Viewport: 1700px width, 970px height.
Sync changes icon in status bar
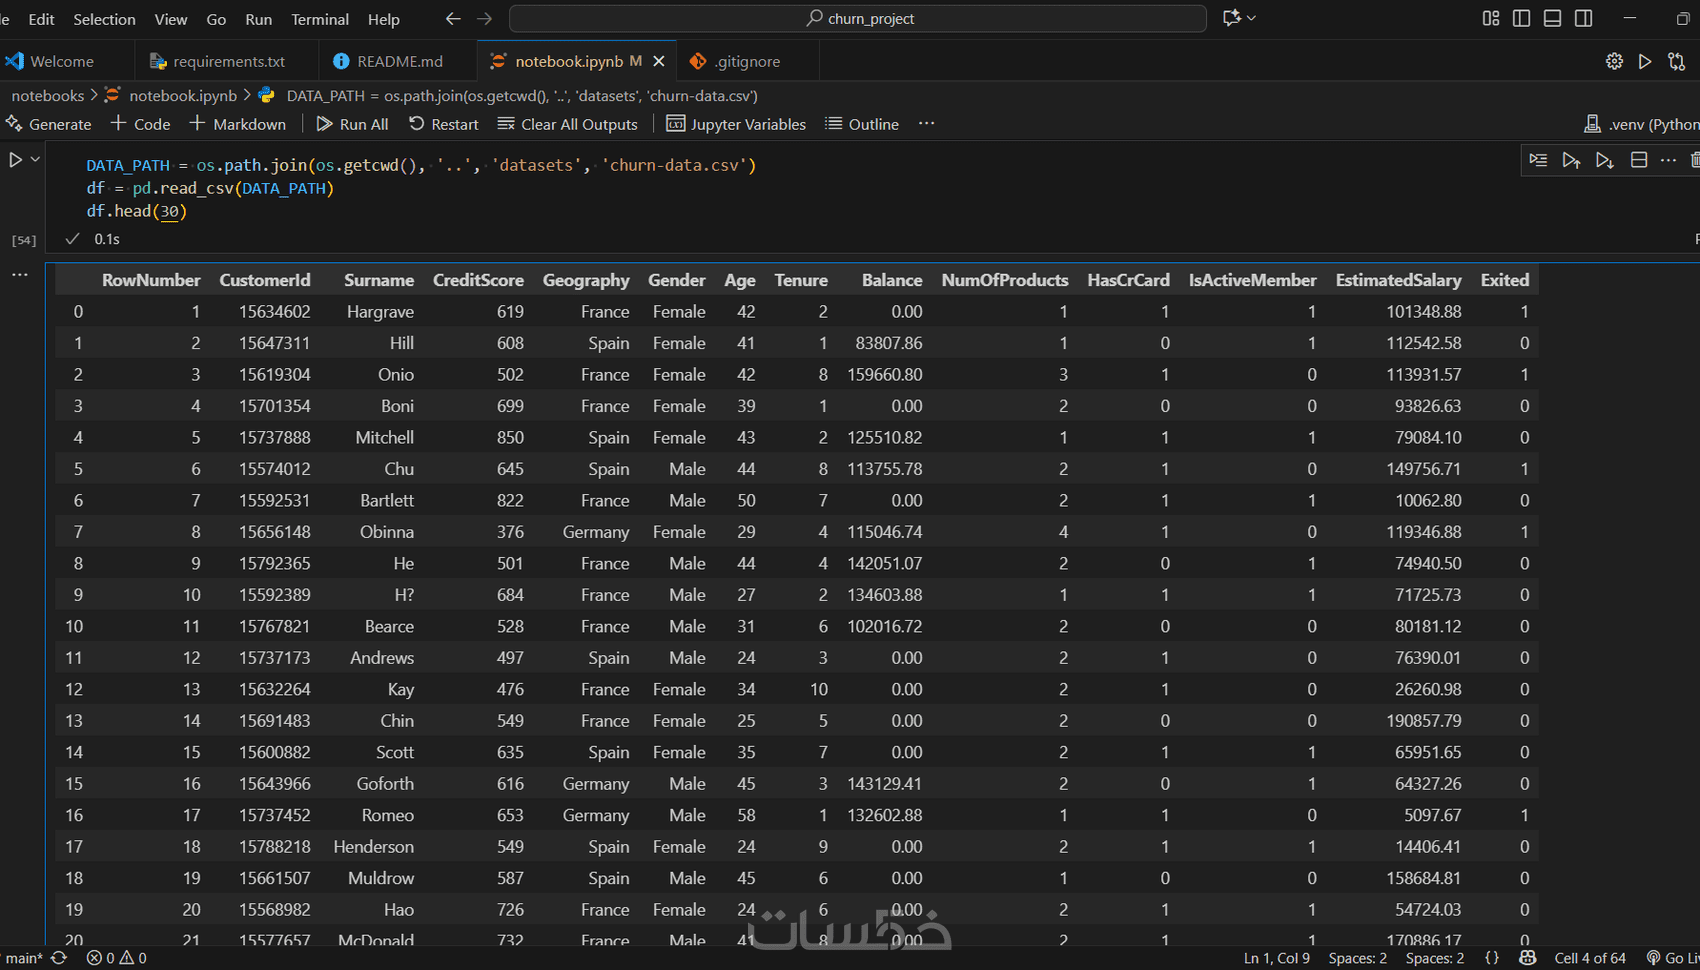coord(59,958)
